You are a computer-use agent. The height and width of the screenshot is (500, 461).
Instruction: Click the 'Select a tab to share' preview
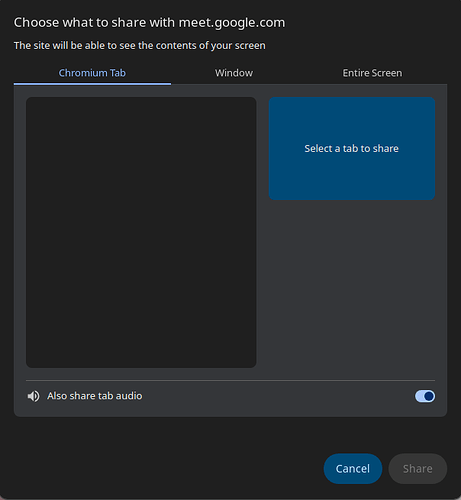(x=352, y=148)
